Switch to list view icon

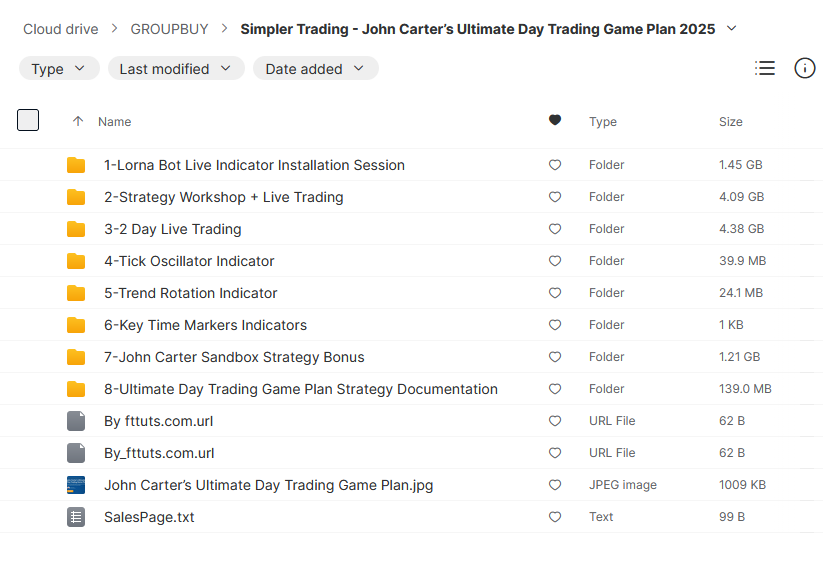click(765, 68)
